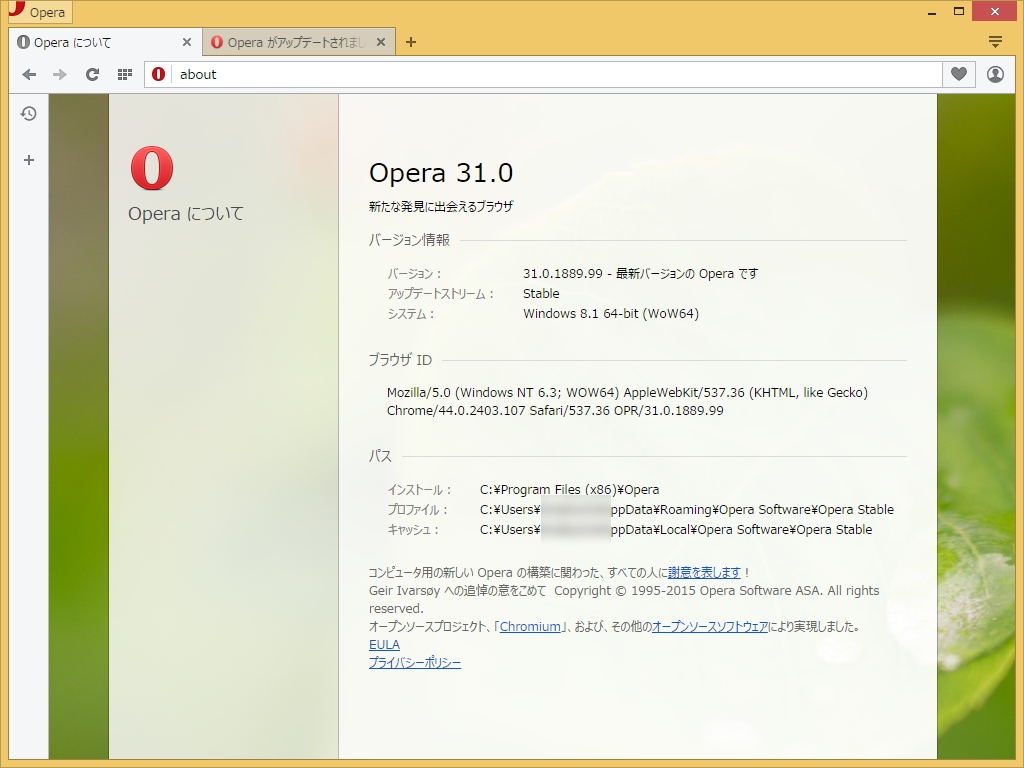1024x768 pixels.
Task: Click the Opera badge in the address bar
Action: 158,74
